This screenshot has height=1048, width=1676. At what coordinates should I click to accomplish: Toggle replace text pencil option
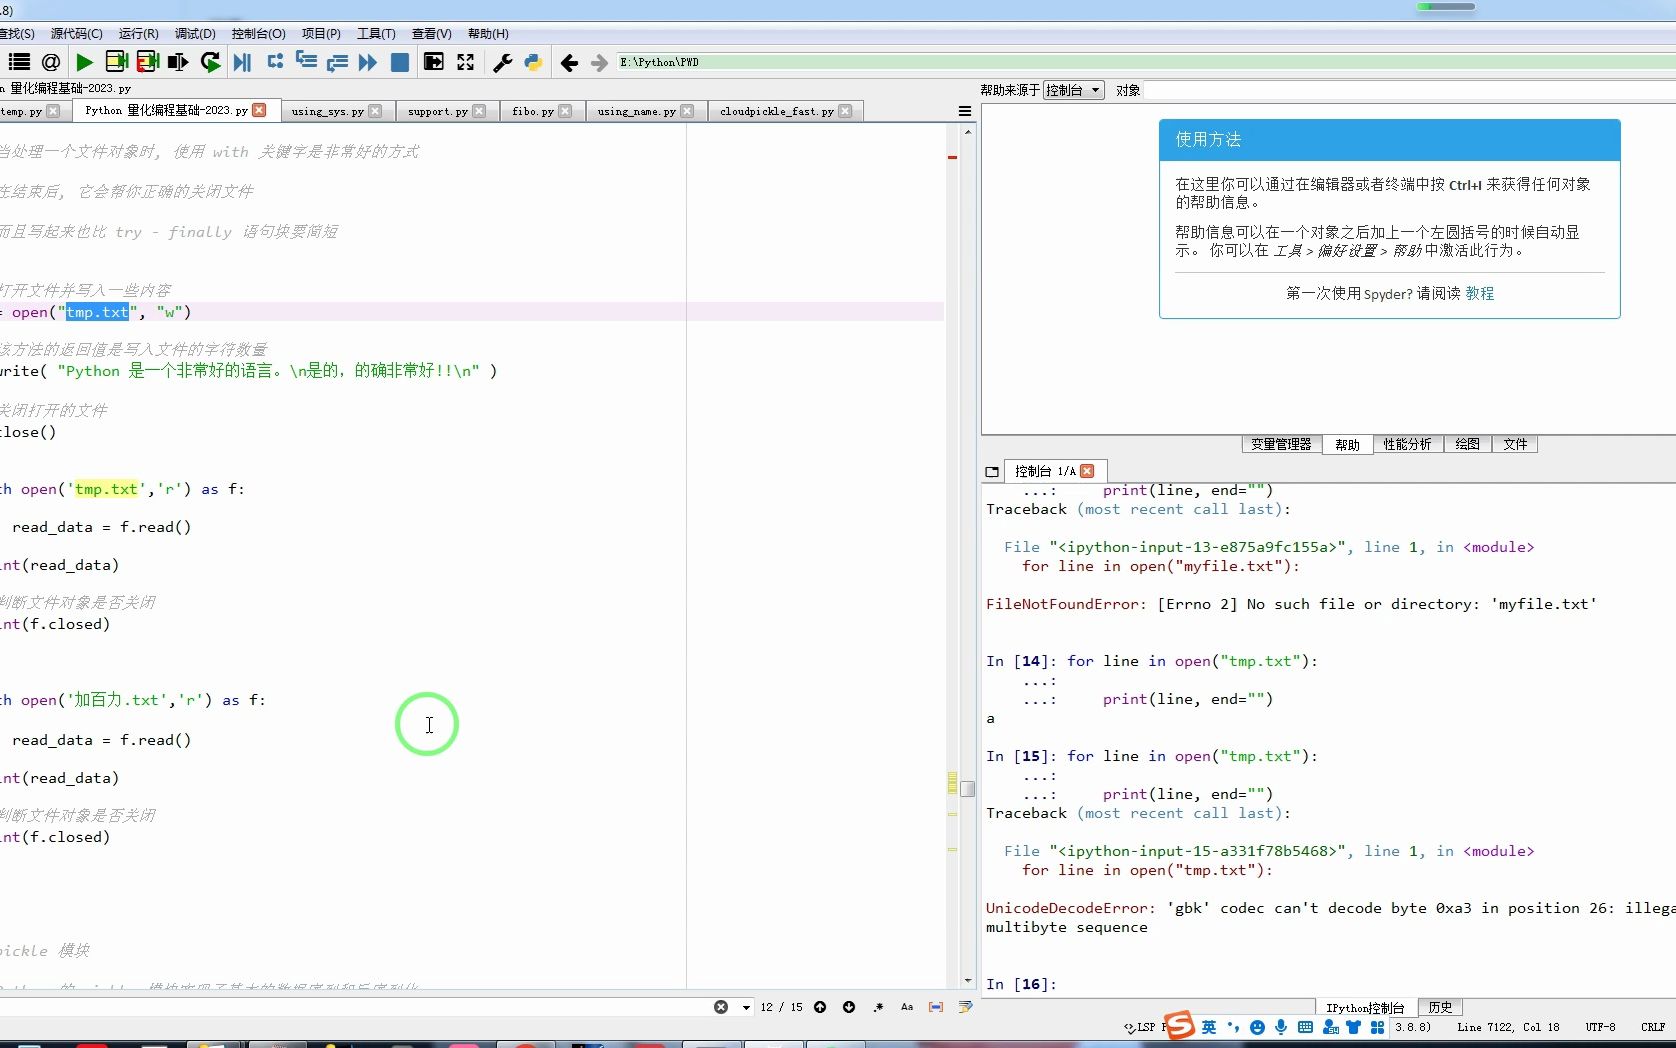click(965, 1007)
